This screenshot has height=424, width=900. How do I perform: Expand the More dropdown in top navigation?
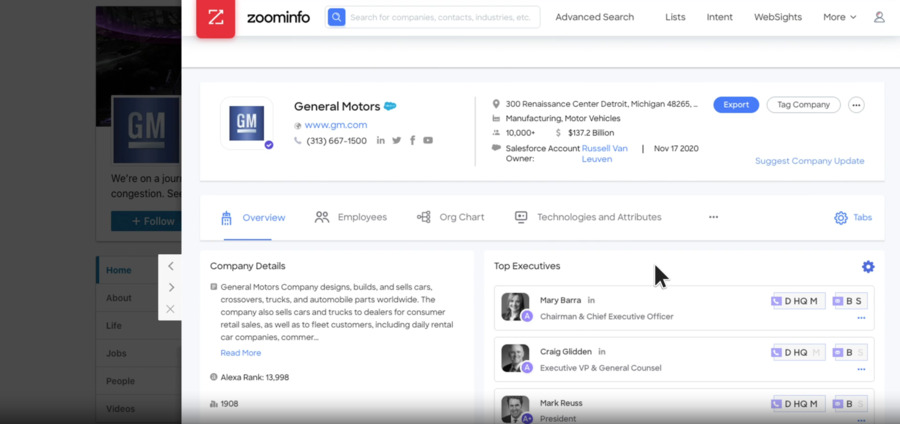[x=839, y=17]
